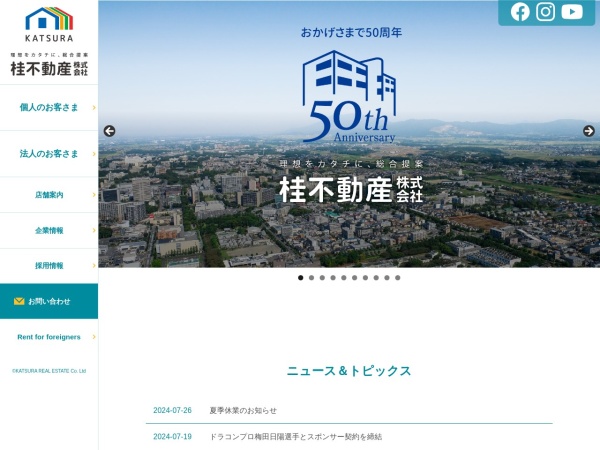Go to 企業情報 menu item
This screenshot has width=600, height=450.
tap(49, 230)
